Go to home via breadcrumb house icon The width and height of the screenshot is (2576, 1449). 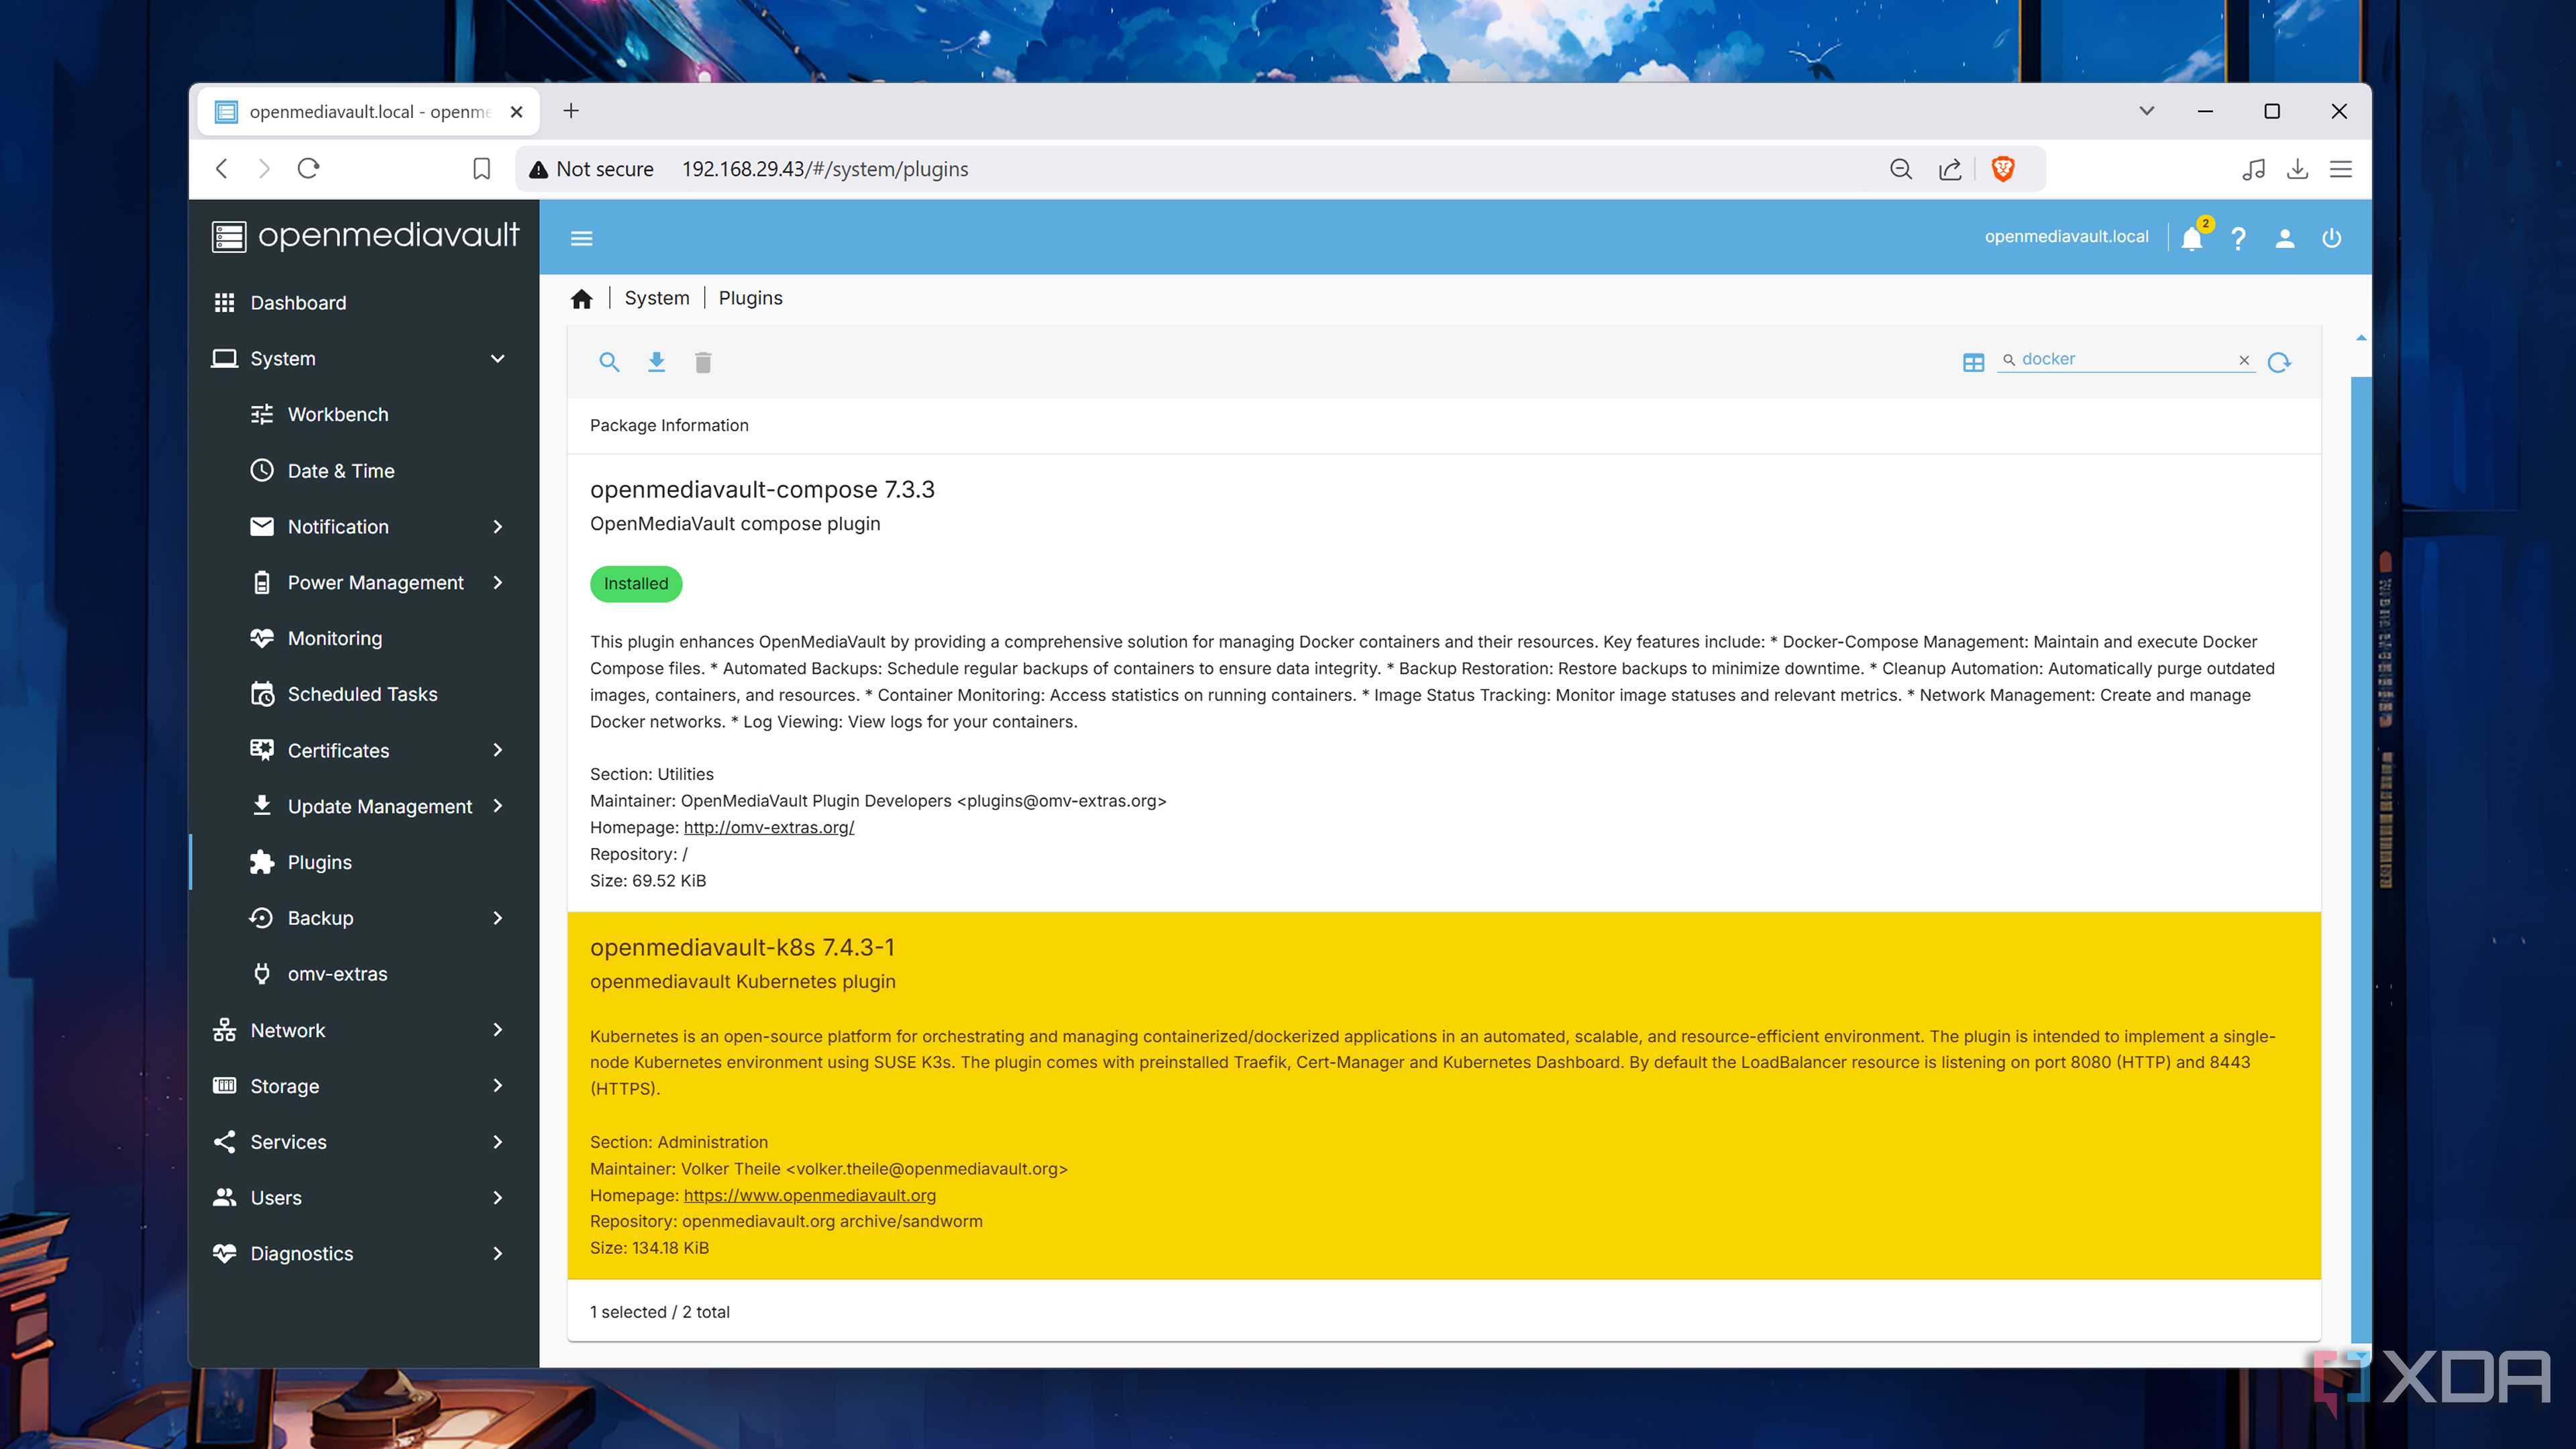(x=581, y=298)
